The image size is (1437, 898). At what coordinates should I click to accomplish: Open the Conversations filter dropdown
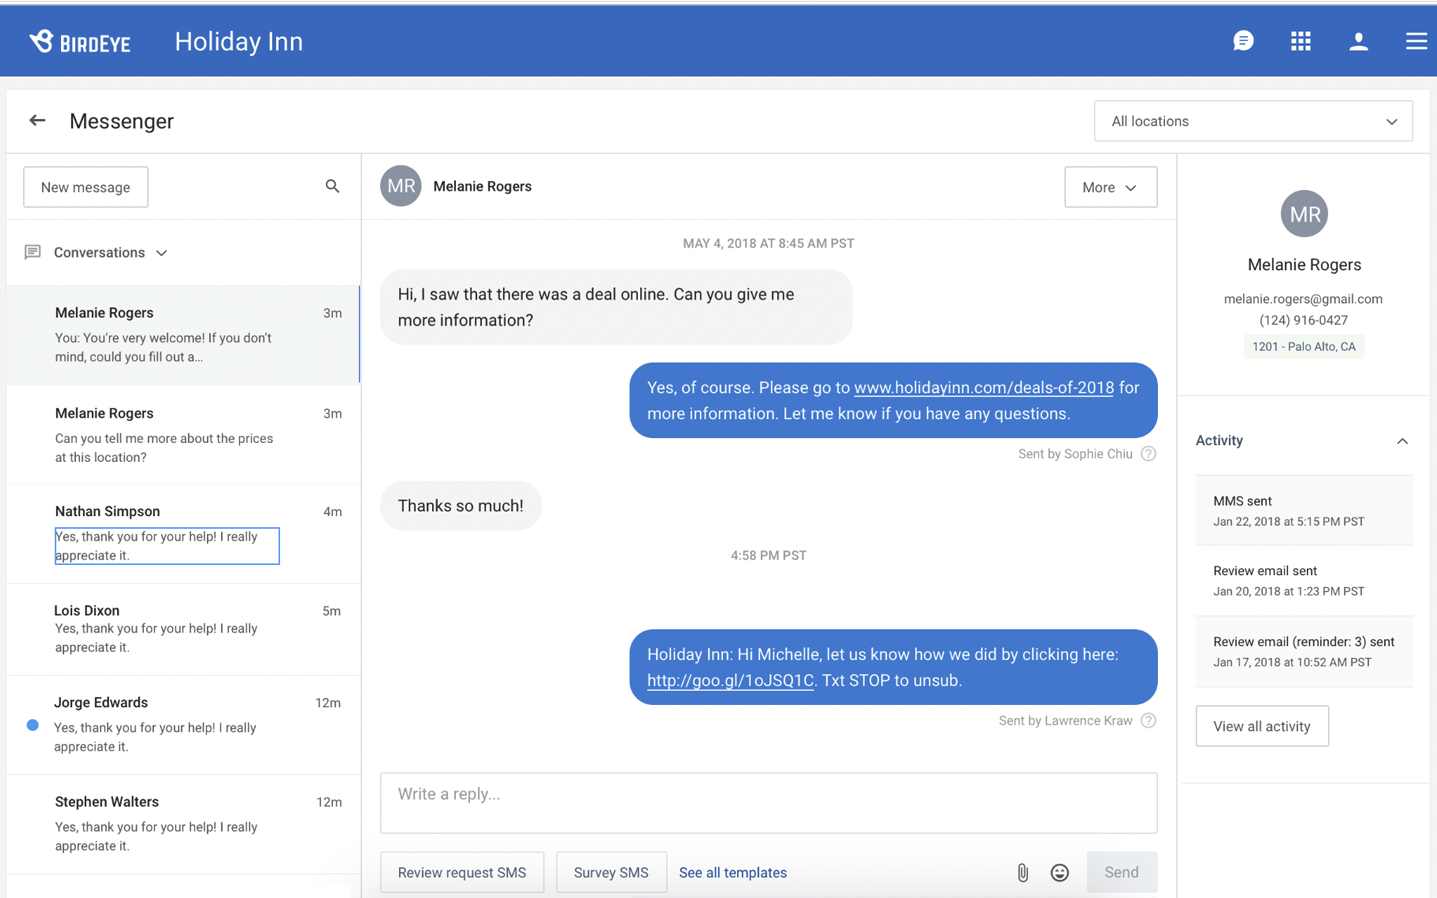click(x=110, y=252)
